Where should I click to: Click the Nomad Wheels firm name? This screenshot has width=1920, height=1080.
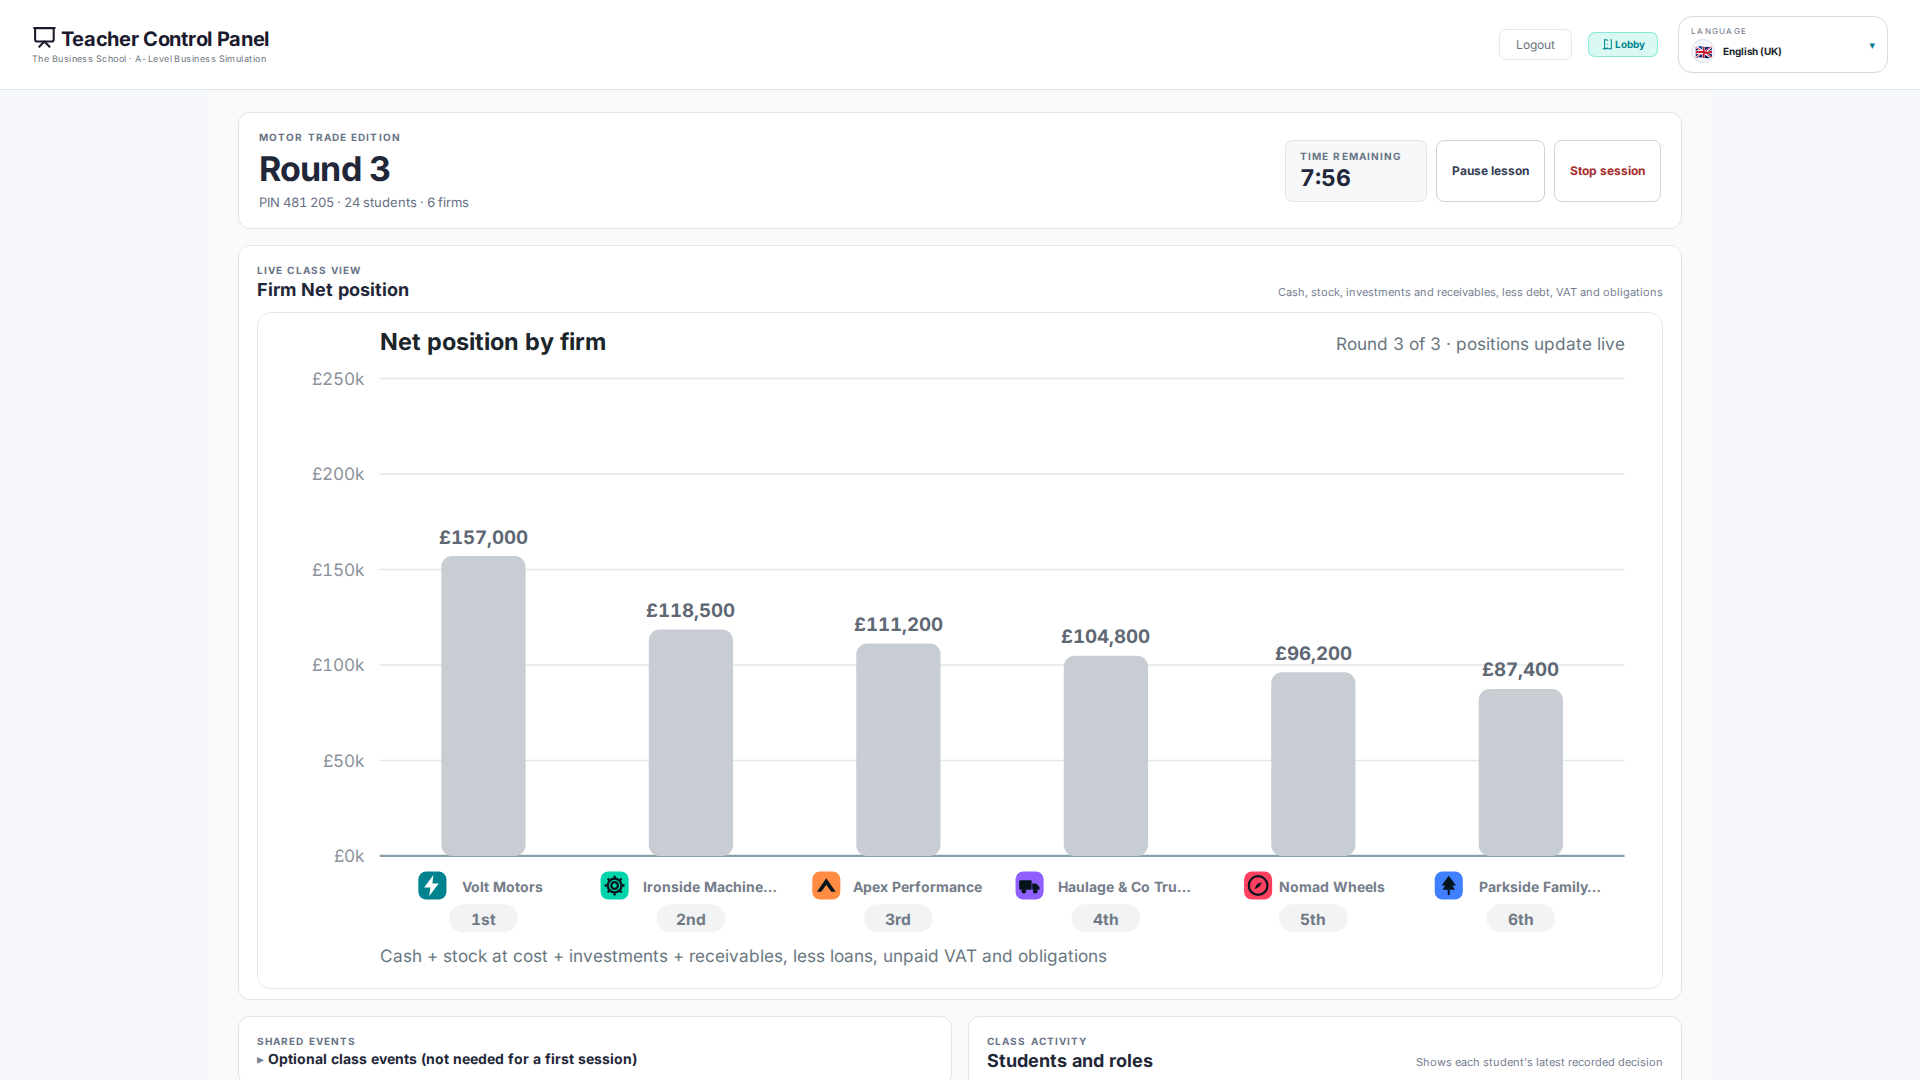point(1332,887)
